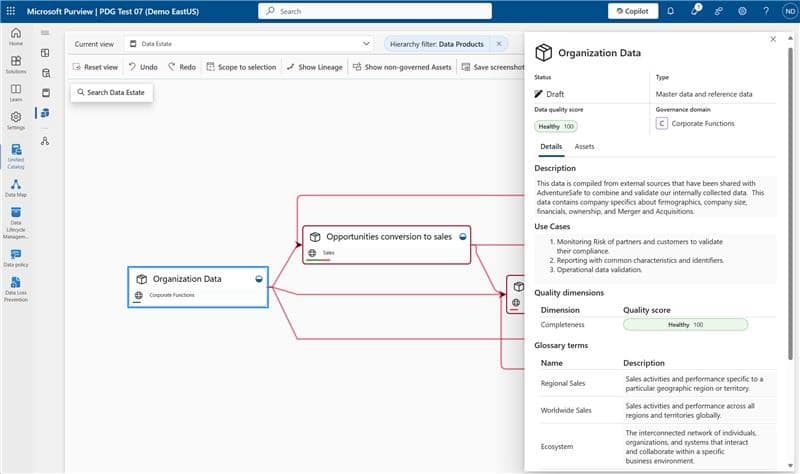Click Regional Sales glossary term
The width and height of the screenshot is (800, 474).
[563, 383]
